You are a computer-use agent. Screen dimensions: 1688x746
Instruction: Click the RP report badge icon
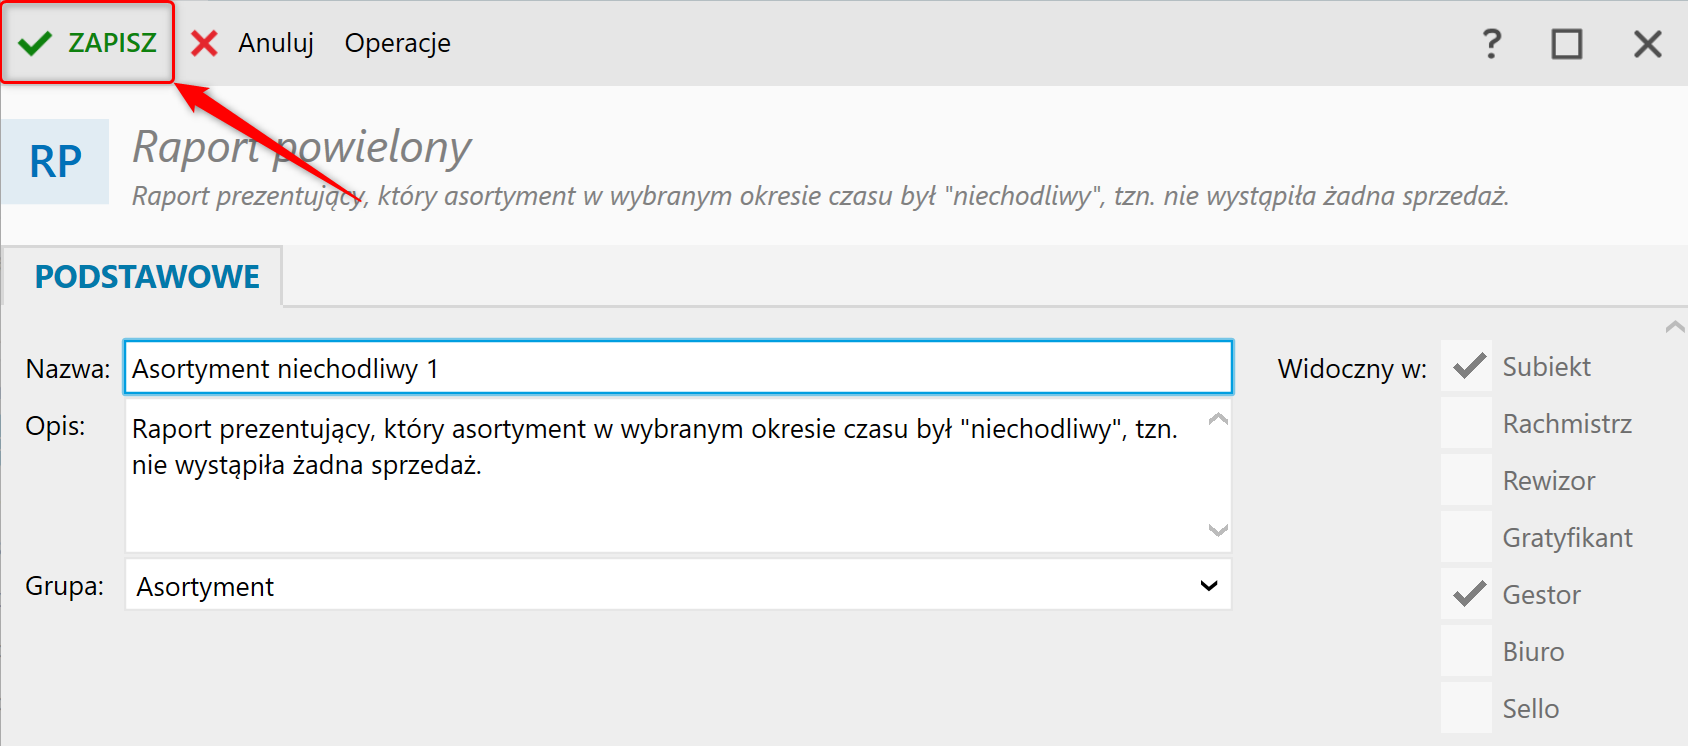(x=55, y=162)
